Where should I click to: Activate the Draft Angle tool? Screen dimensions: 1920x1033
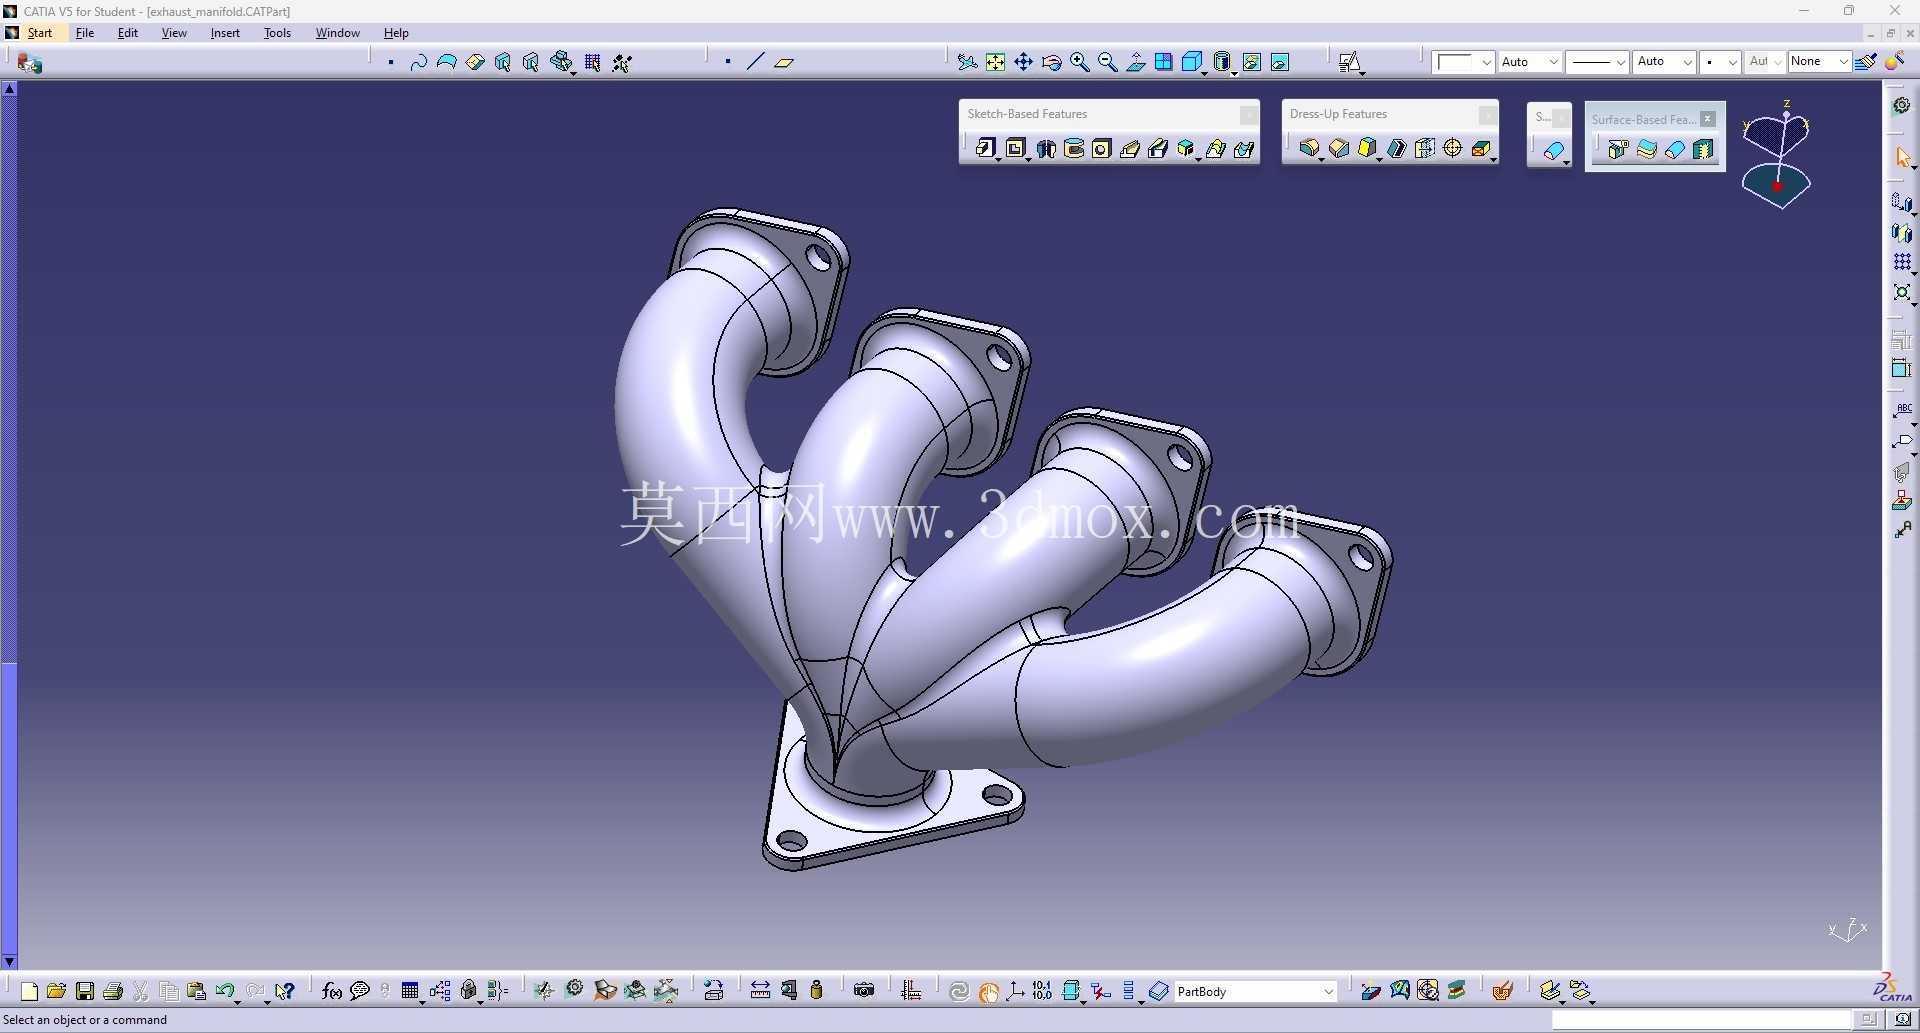click(x=1367, y=149)
